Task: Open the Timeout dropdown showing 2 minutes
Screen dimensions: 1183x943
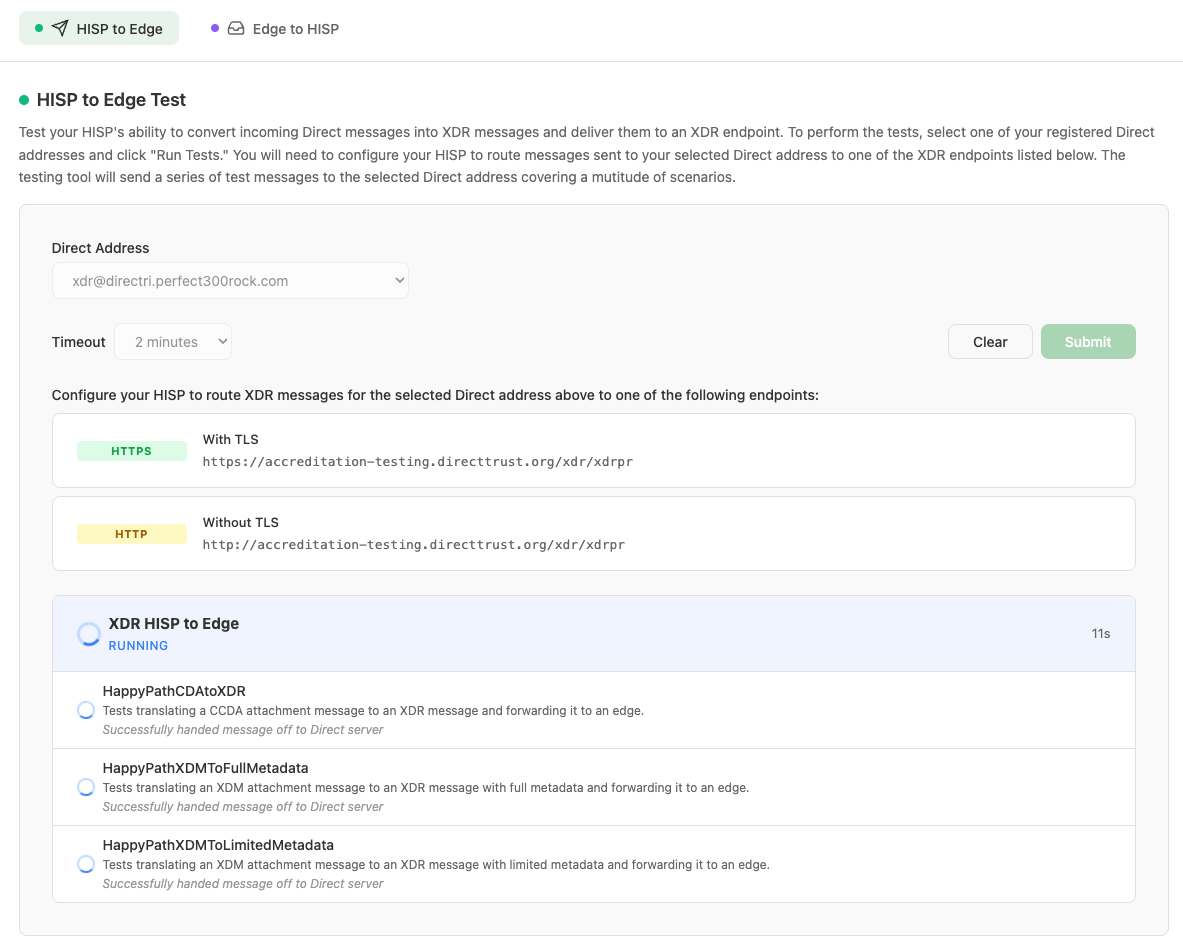Action: click(173, 342)
